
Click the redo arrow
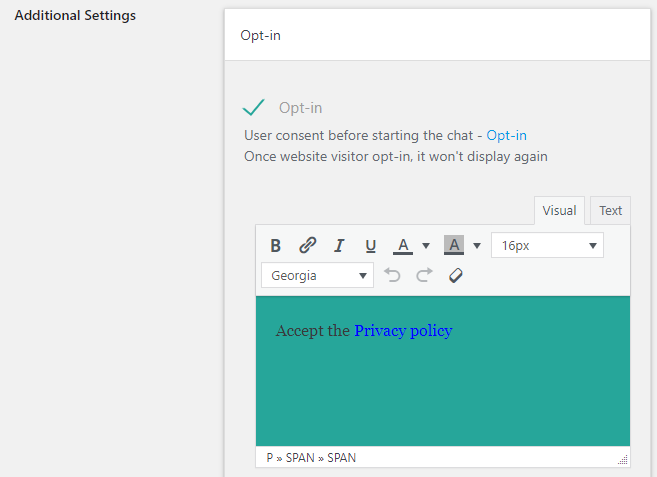(424, 275)
